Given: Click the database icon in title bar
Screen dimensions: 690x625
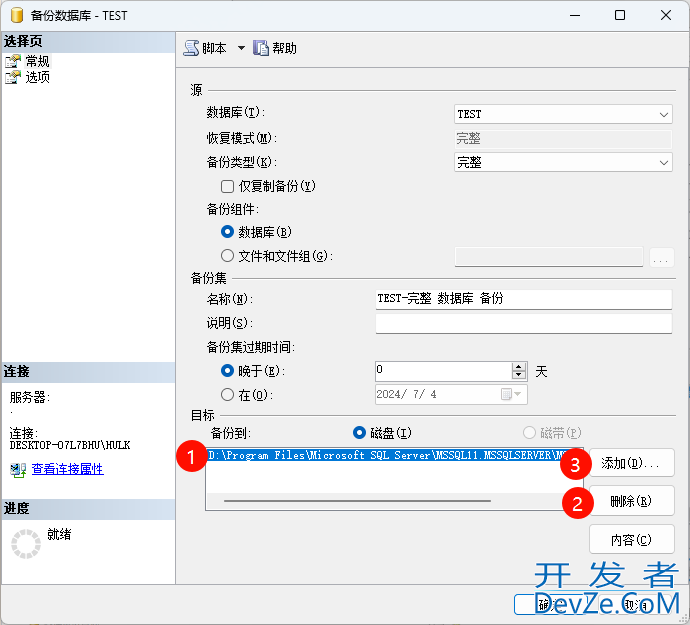Looking at the screenshot, I should coord(17,15).
